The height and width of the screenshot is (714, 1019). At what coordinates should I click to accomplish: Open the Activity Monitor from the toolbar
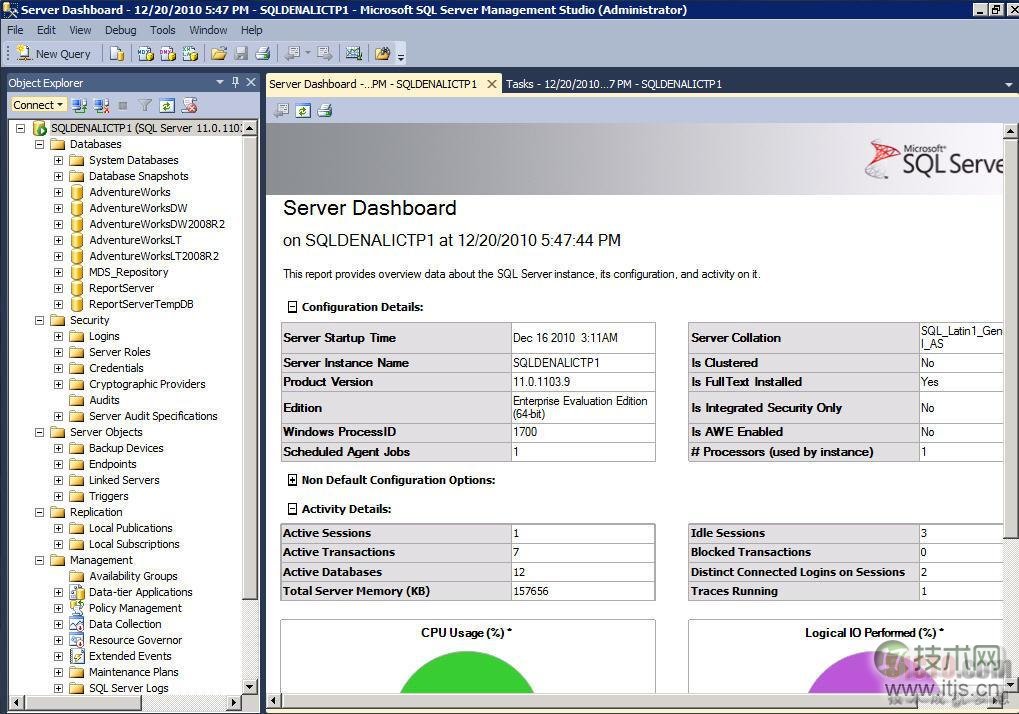click(x=354, y=54)
